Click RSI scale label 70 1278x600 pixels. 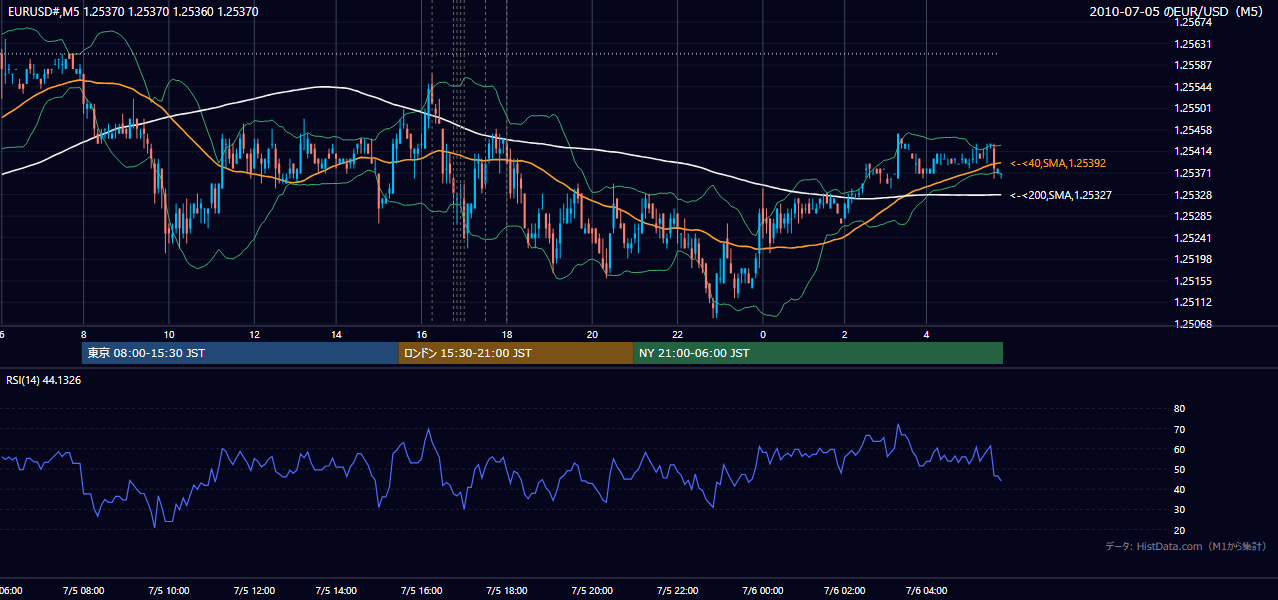(1179, 429)
